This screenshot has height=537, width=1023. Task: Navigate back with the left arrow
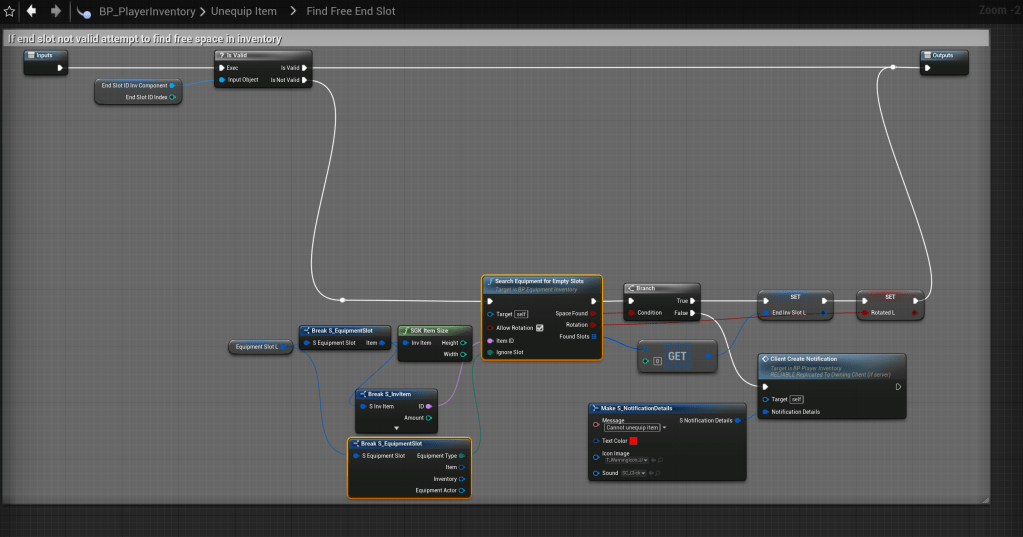tap(32, 11)
